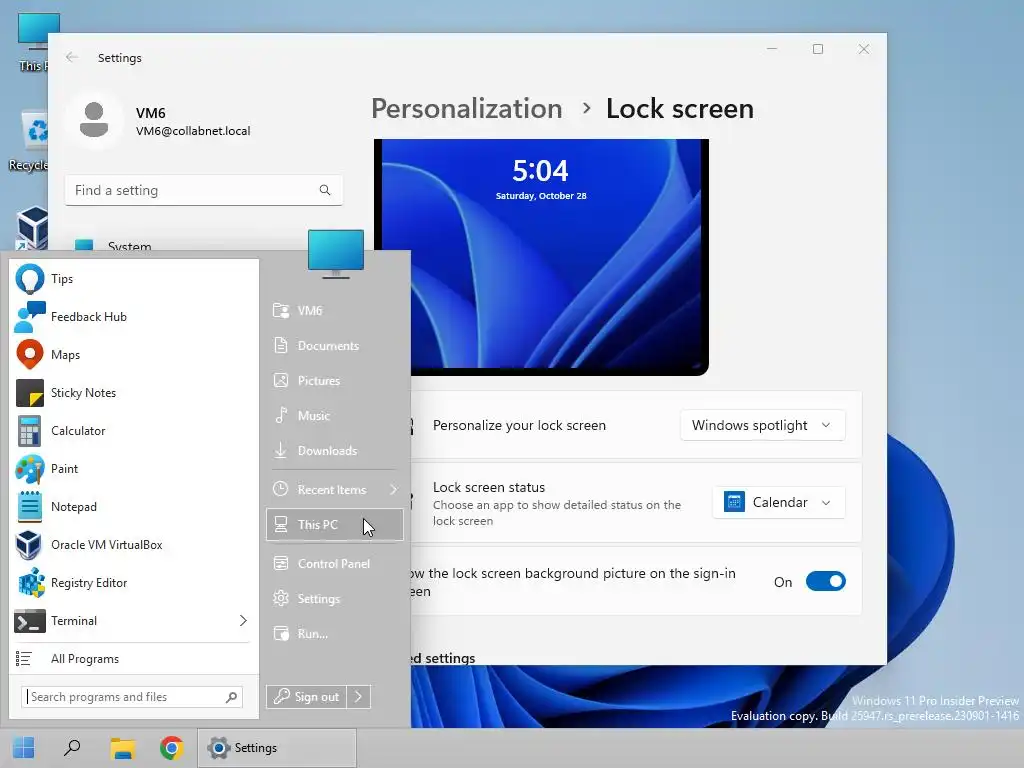Launch Oracle VM VirtualBox from start menu
1024x768 pixels.
click(x=133, y=545)
